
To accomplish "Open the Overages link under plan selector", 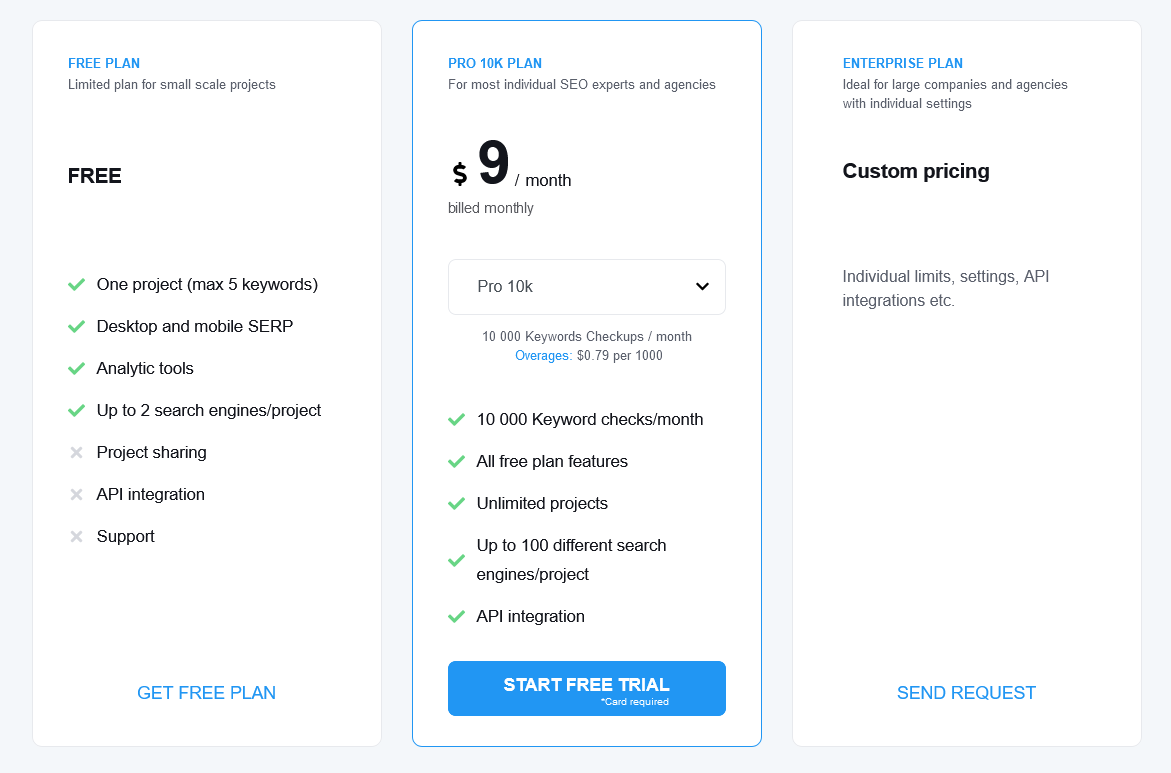I will click(x=543, y=356).
